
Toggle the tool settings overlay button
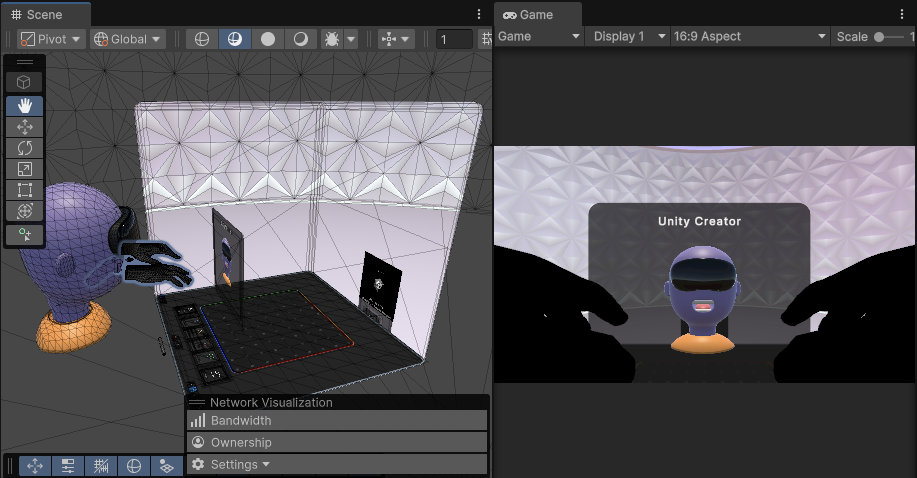pos(68,466)
